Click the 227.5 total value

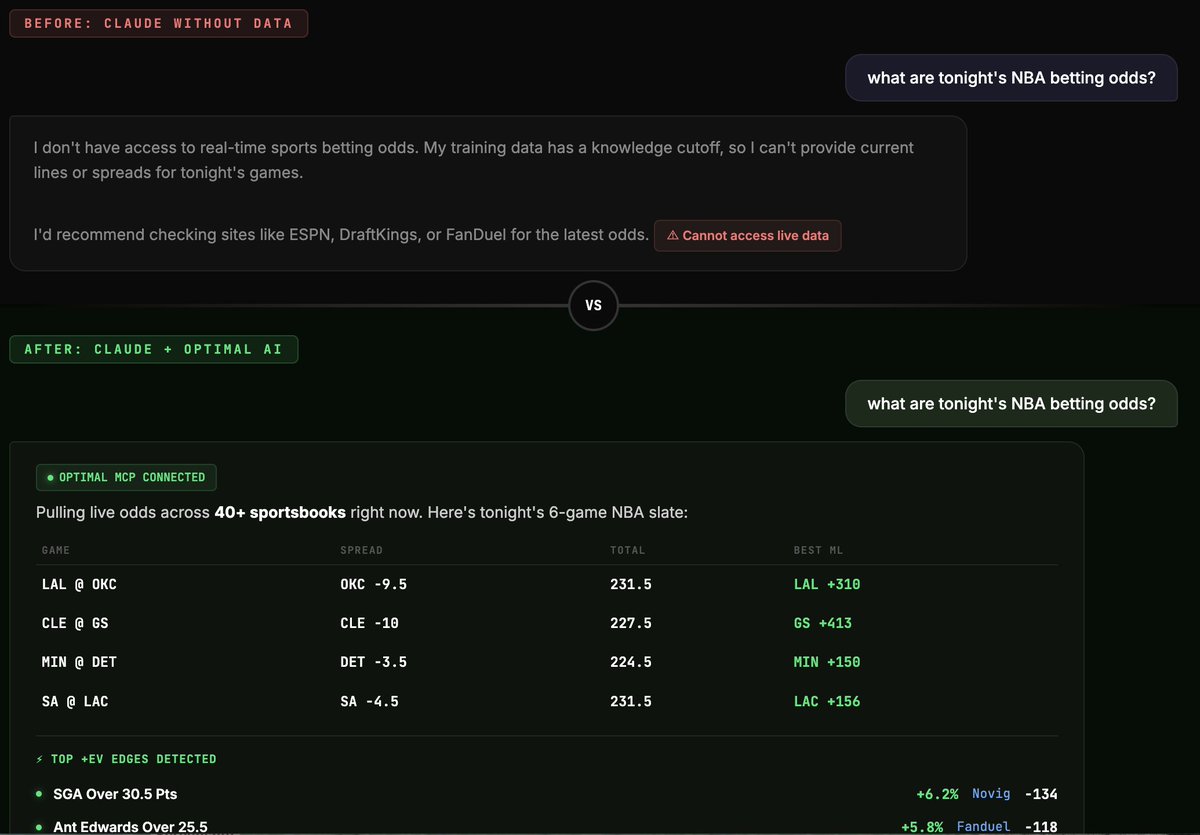coord(631,623)
